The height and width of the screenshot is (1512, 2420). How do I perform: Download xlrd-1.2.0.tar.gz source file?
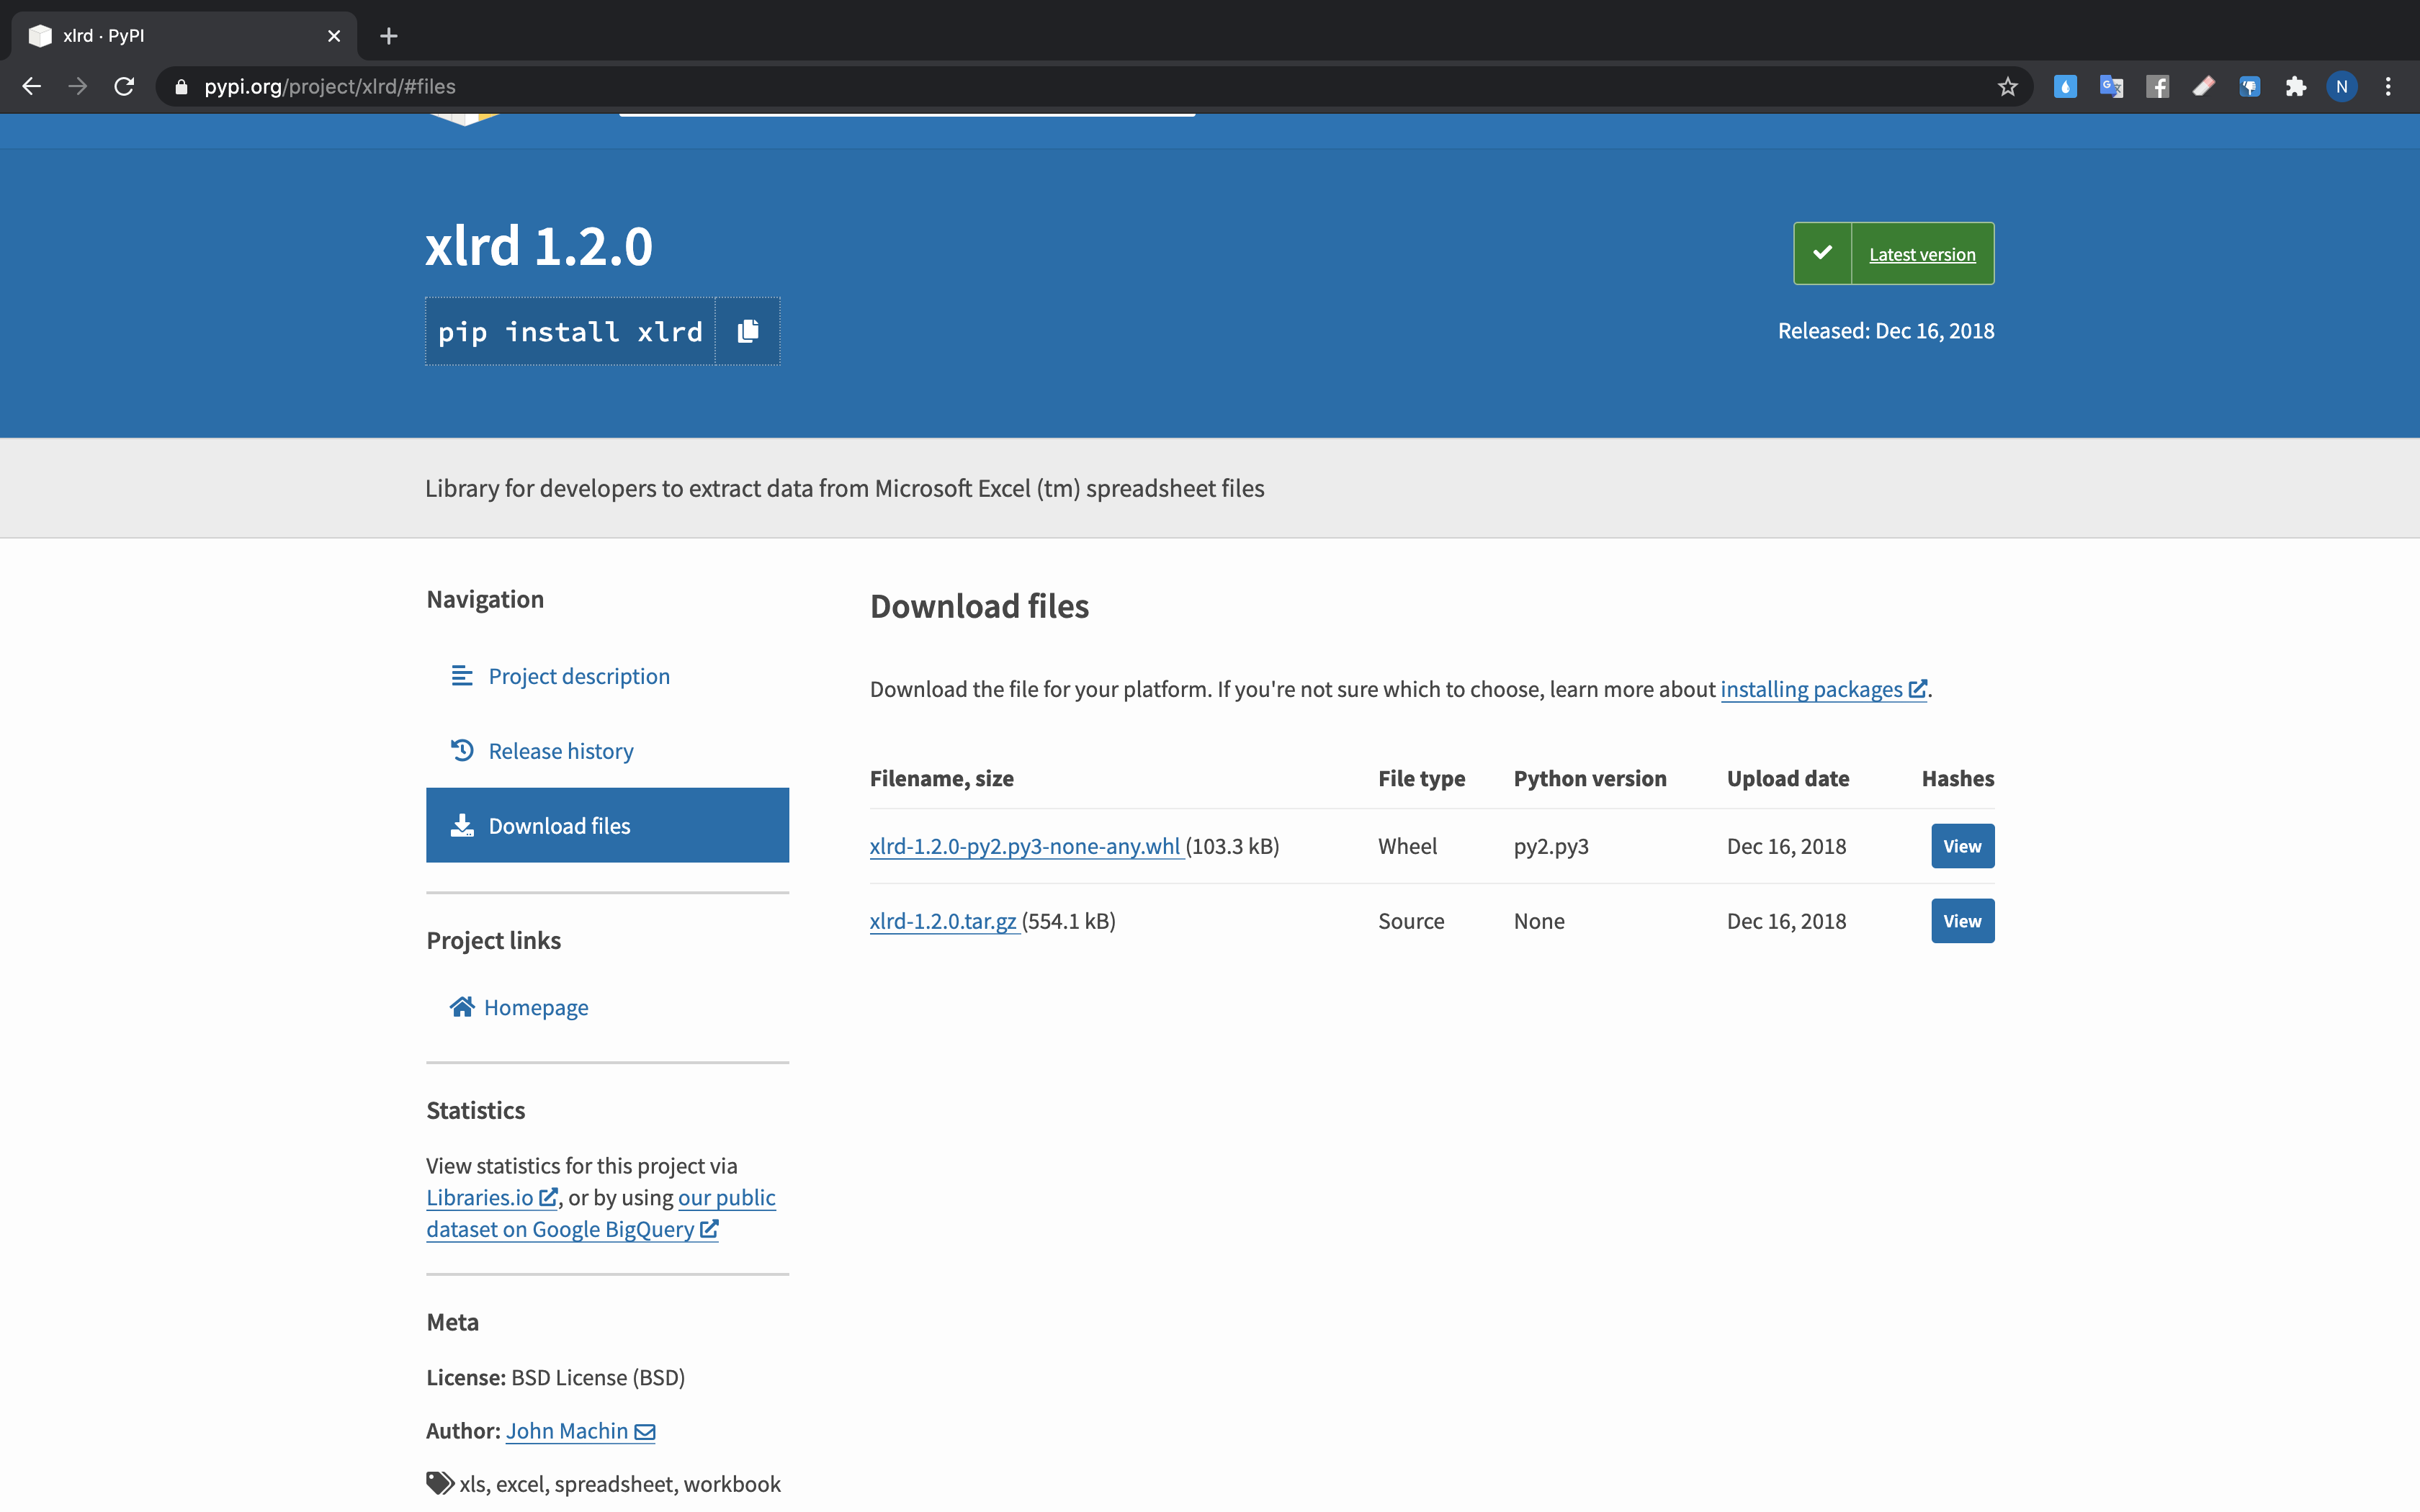coord(943,921)
